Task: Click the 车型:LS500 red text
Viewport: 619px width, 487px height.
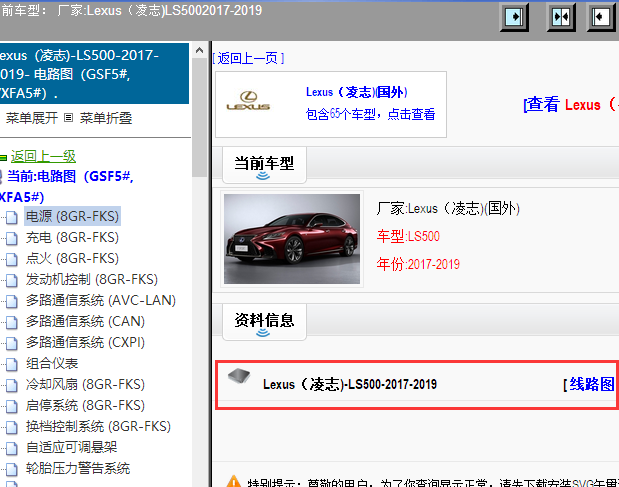Action: click(408, 236)
